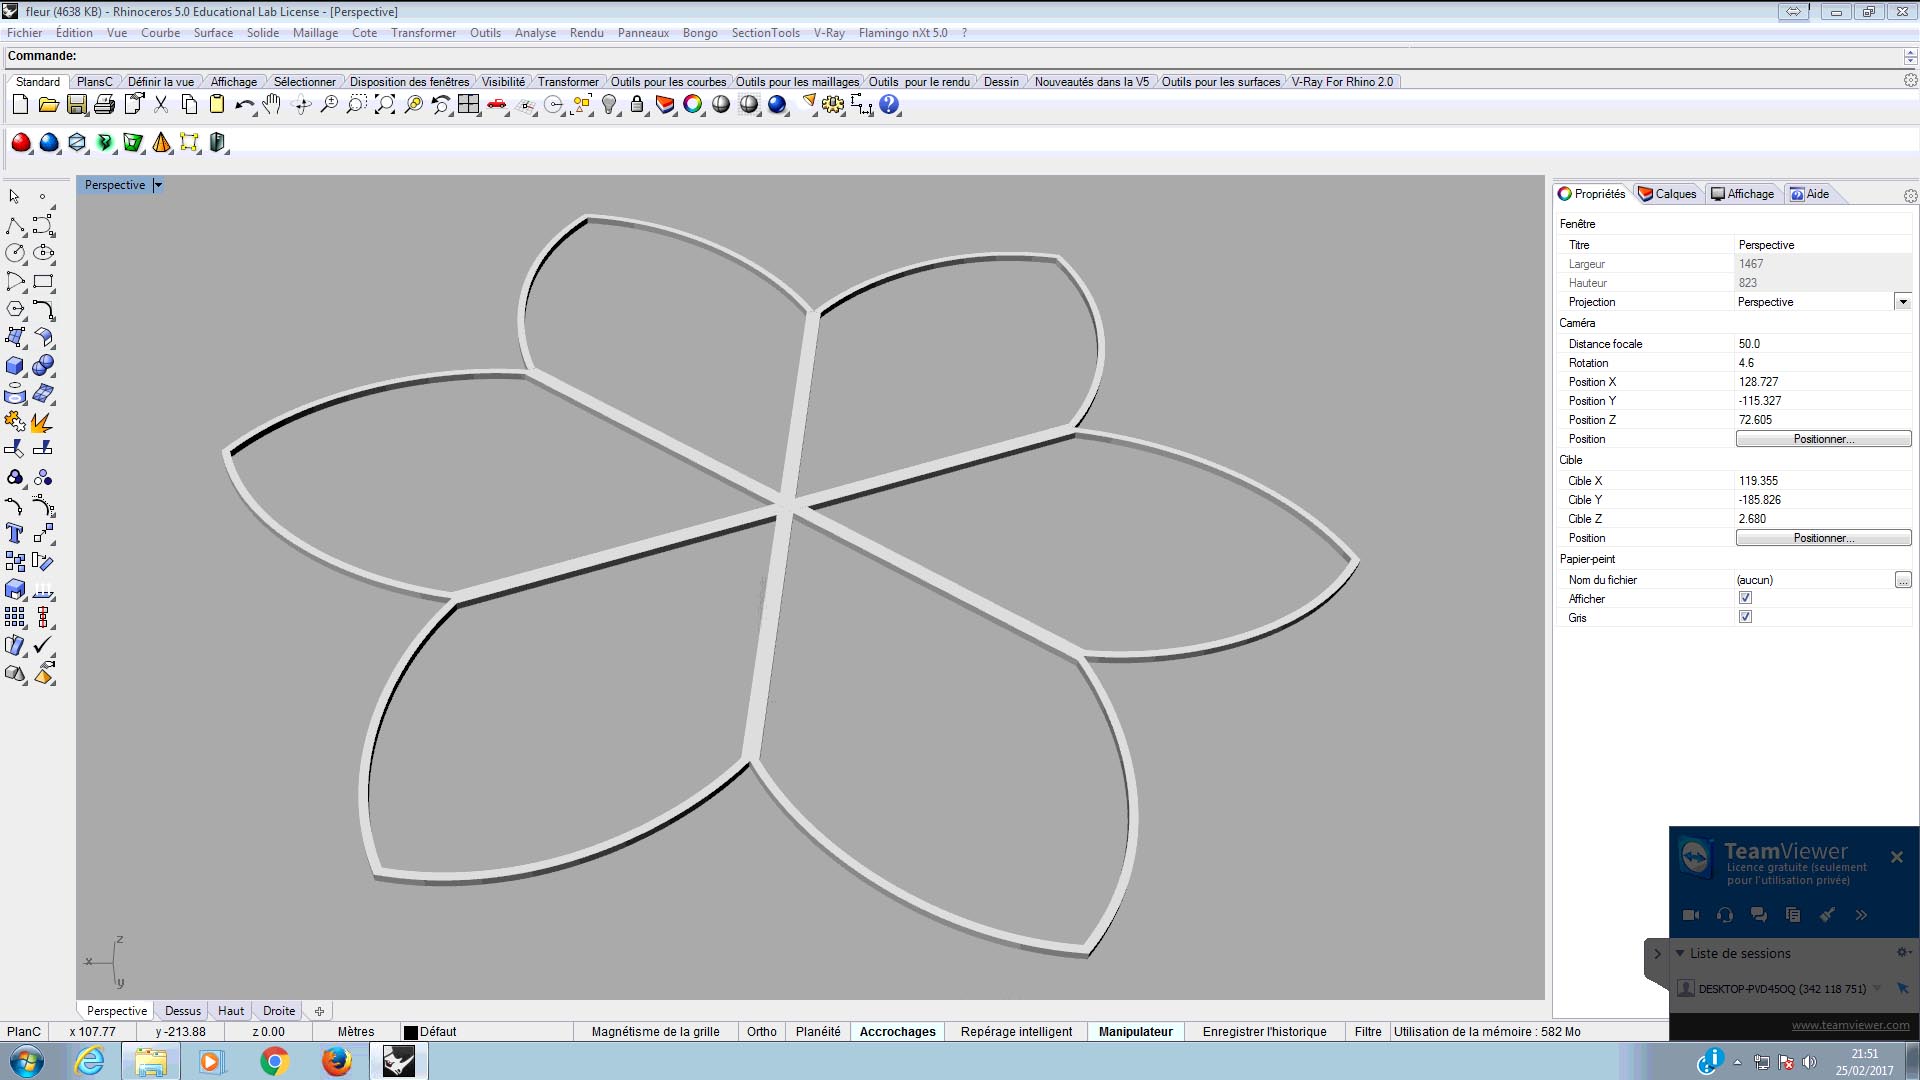Click the red sphere V-Ray icon
1920x1080 pixels.
[x=21, y=143]
